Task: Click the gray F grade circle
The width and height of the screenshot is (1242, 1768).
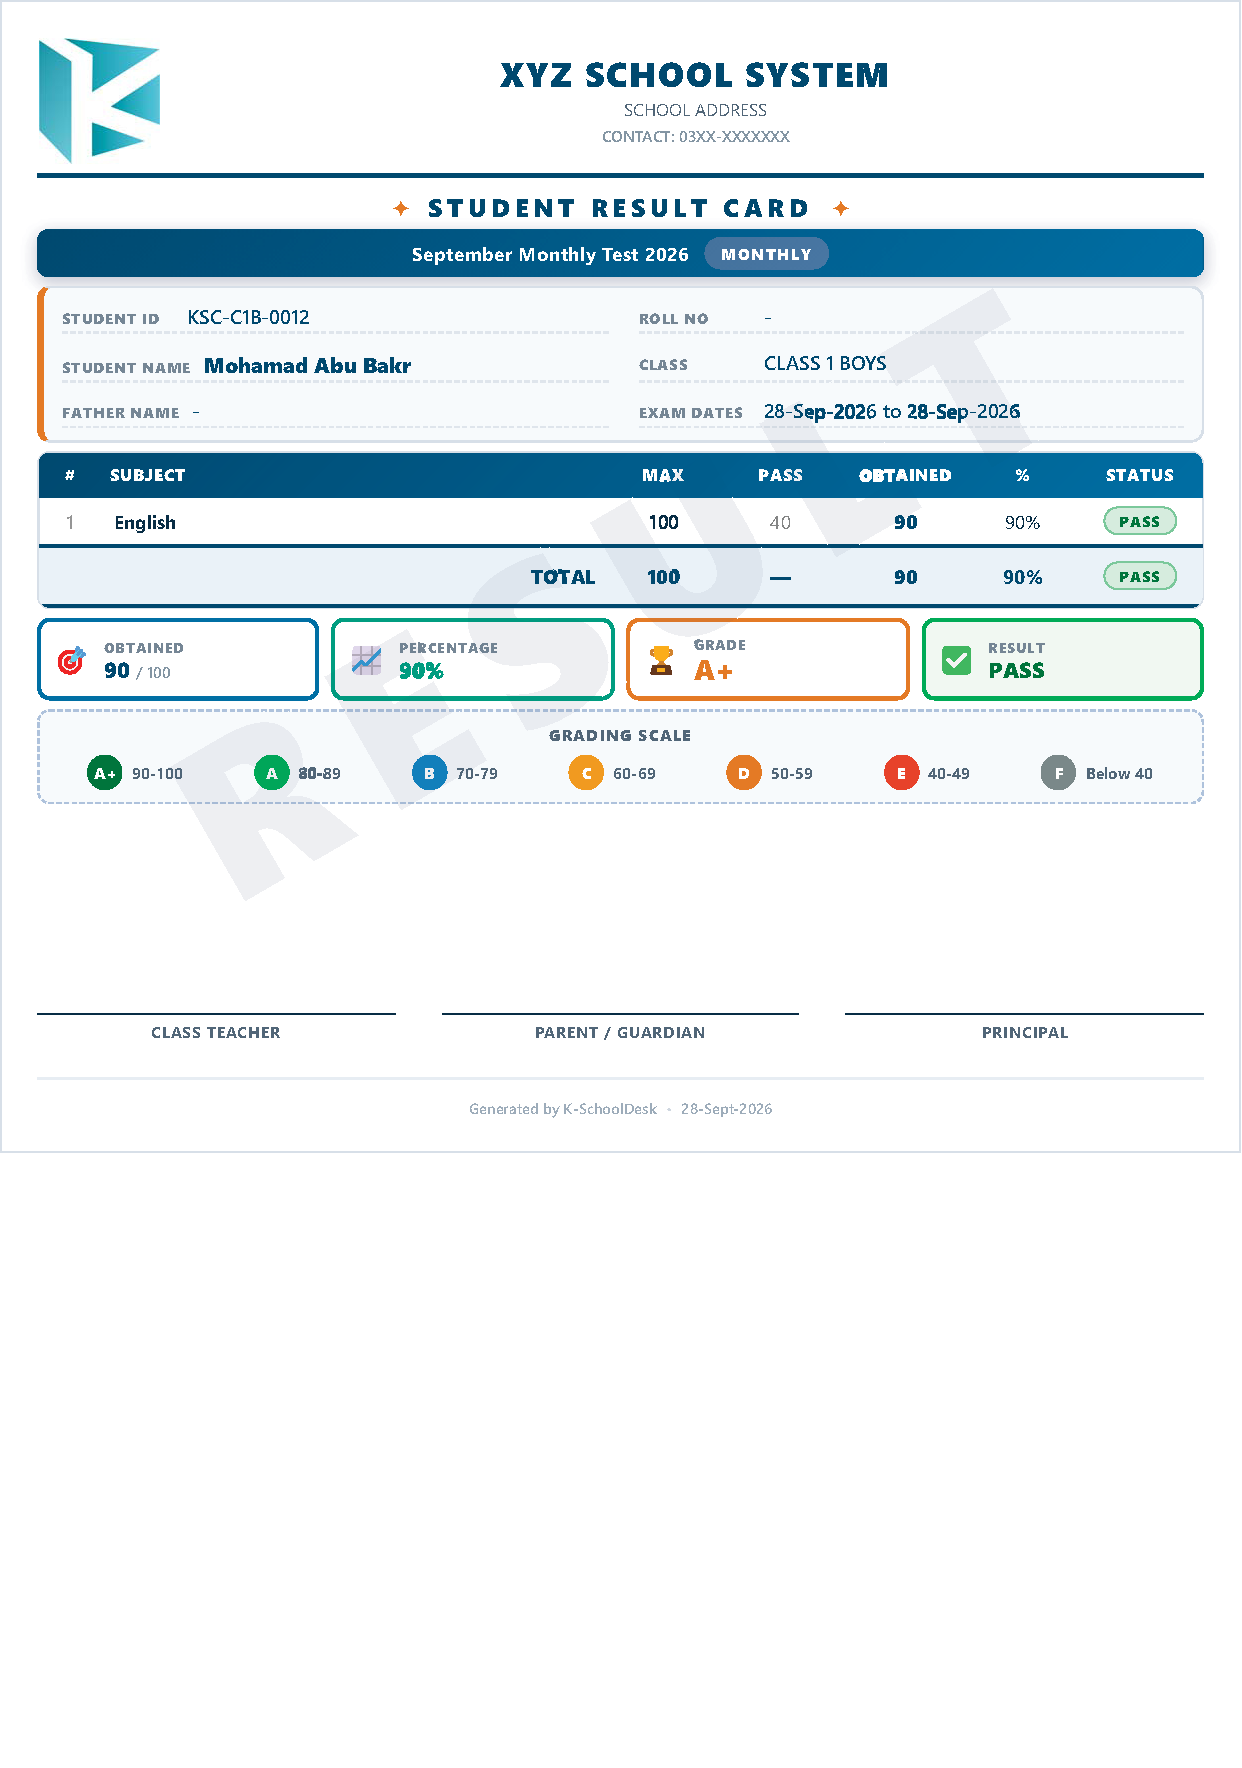Action: (x=1058, y=773)
